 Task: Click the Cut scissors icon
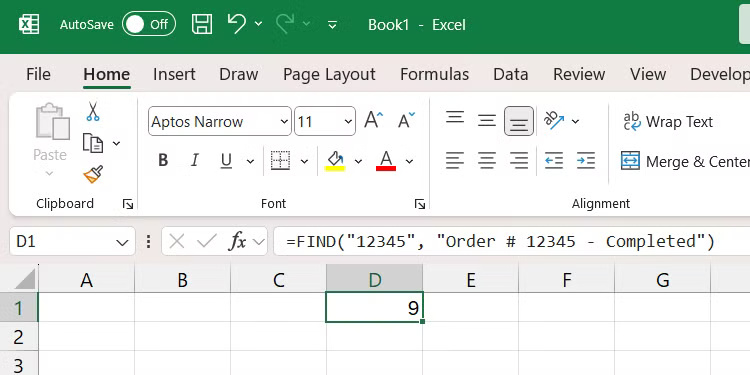pyautogui.click(x=93, y=111)
